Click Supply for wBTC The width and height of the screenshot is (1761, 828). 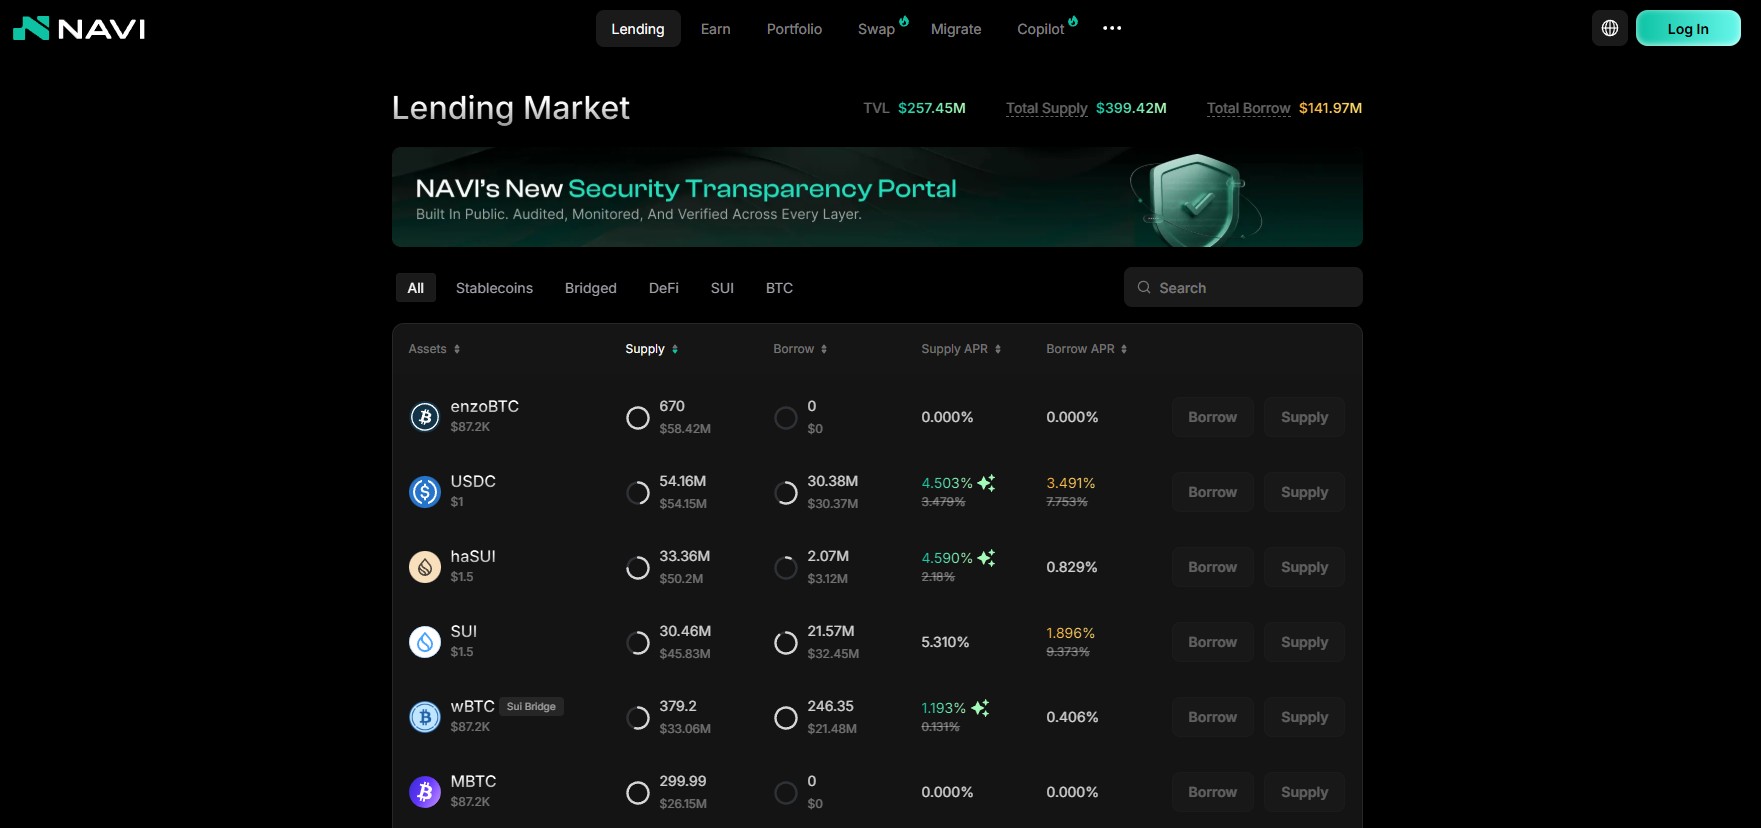1305,717
